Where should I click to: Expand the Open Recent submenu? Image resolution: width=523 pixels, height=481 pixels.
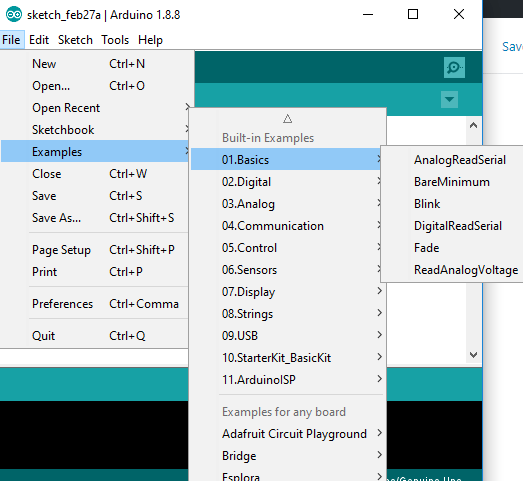click(95, 108)
